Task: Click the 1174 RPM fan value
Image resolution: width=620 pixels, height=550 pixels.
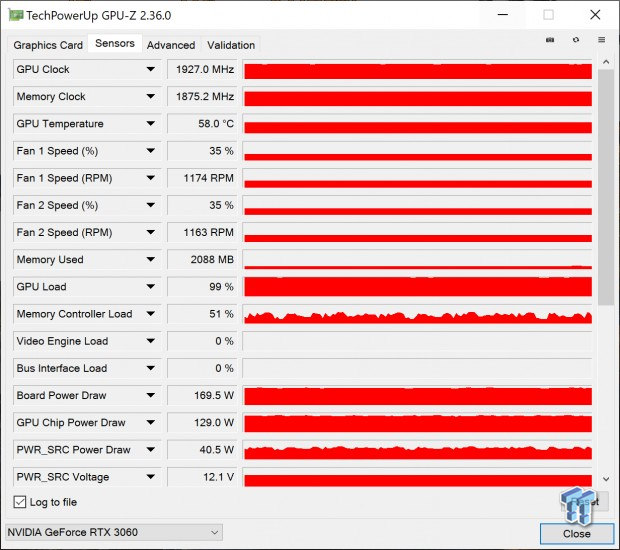Action: pos(202,178)
